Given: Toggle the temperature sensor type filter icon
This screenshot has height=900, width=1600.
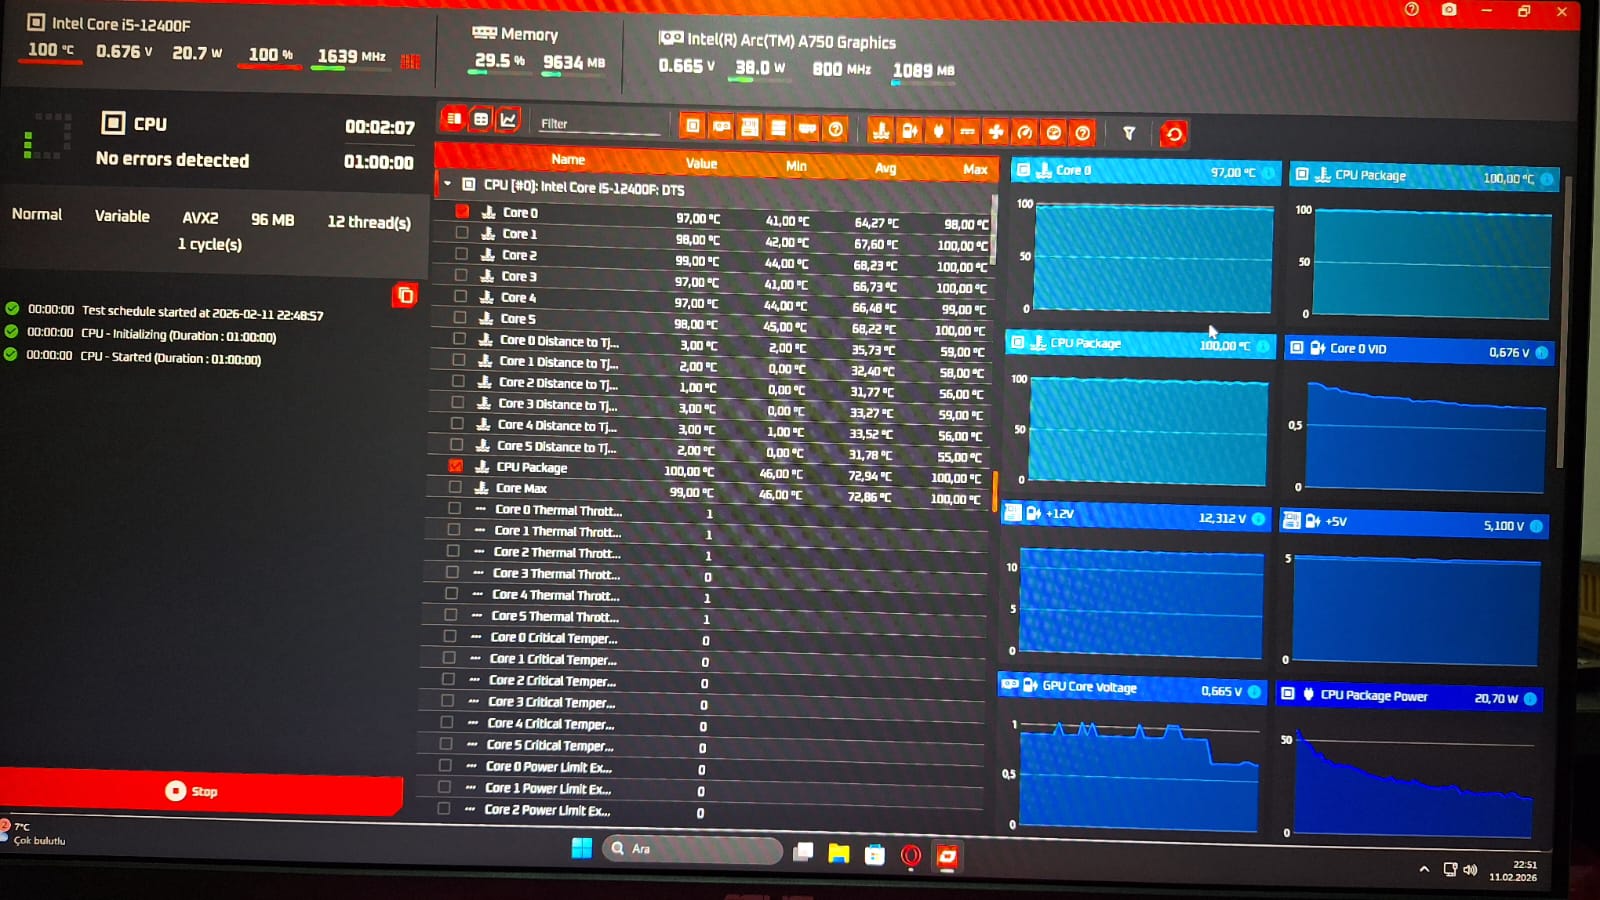Looking at the screenshot, I should point(881,130).
